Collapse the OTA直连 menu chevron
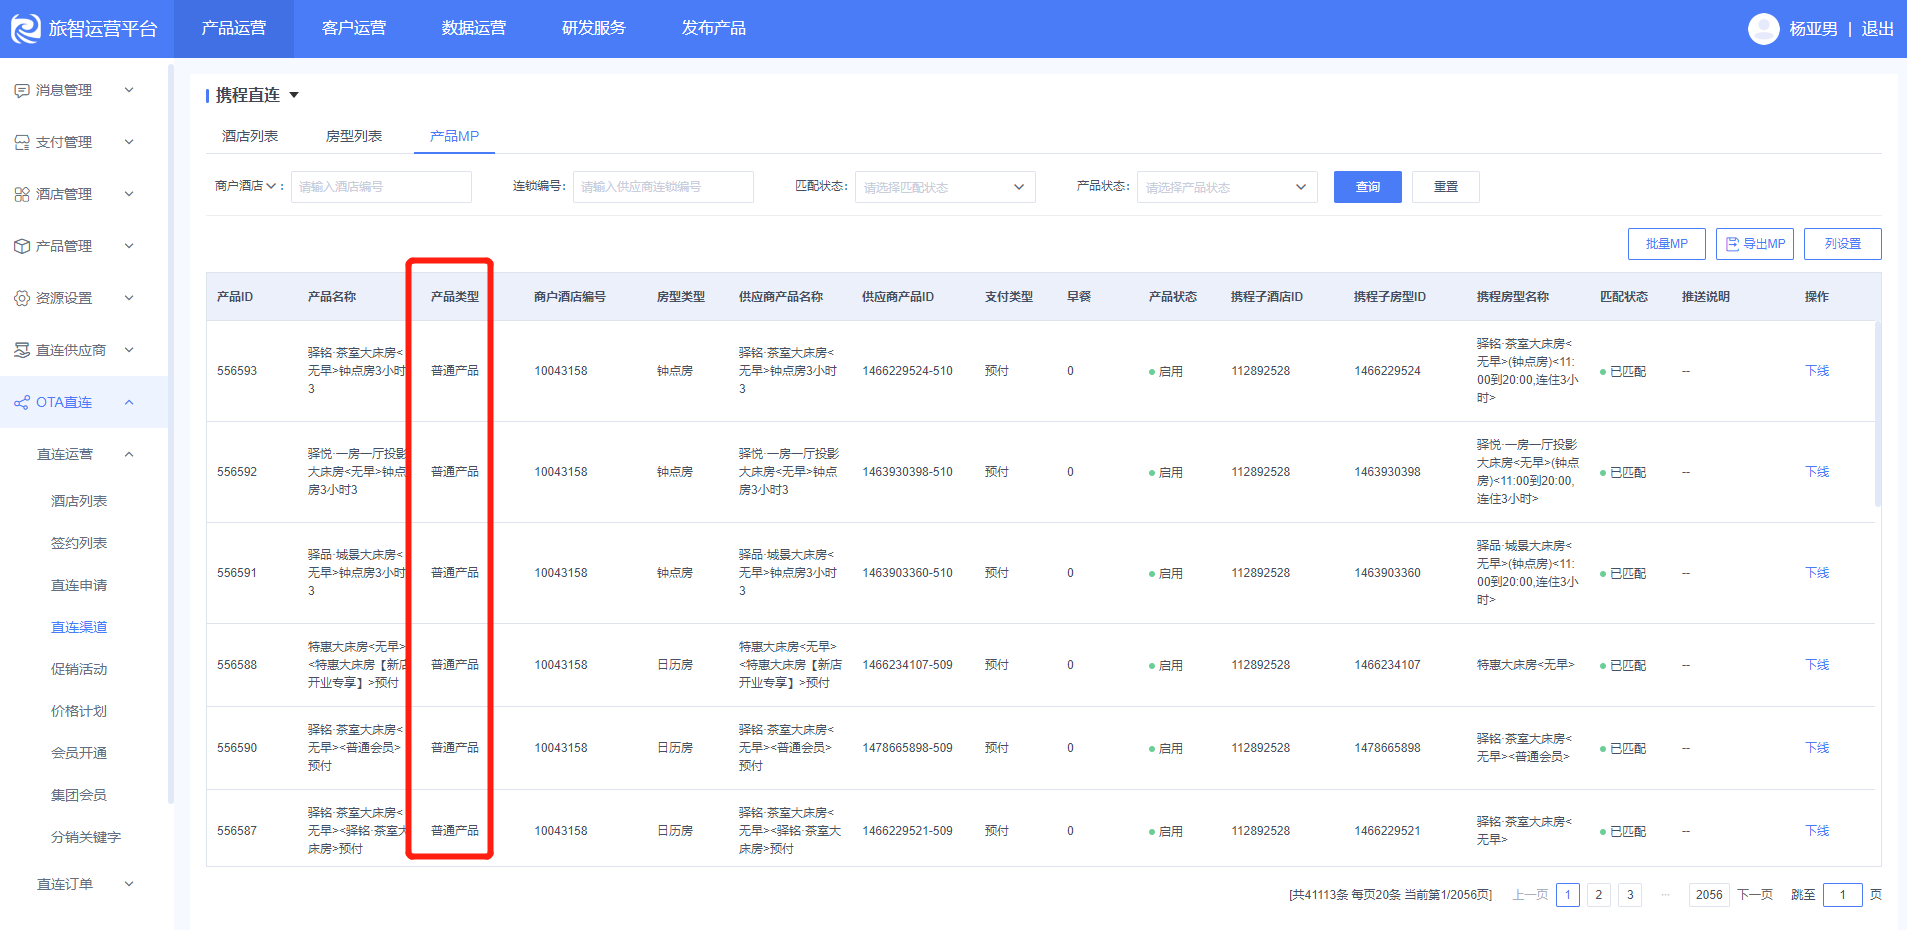 [x=129, y=402]
